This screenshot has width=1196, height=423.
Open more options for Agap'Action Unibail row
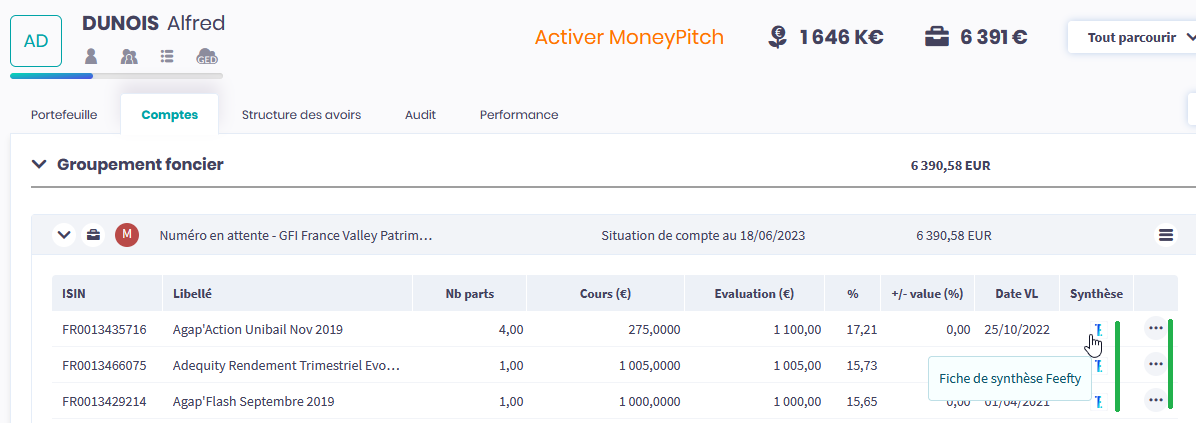pyautogui.click(x=1156, y=328)
